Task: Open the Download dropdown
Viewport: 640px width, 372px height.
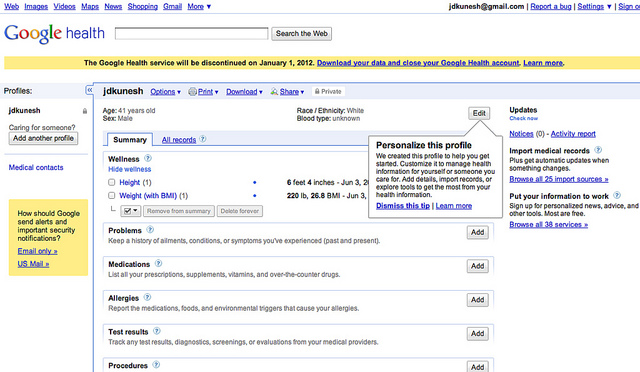Action: [244, 91]
